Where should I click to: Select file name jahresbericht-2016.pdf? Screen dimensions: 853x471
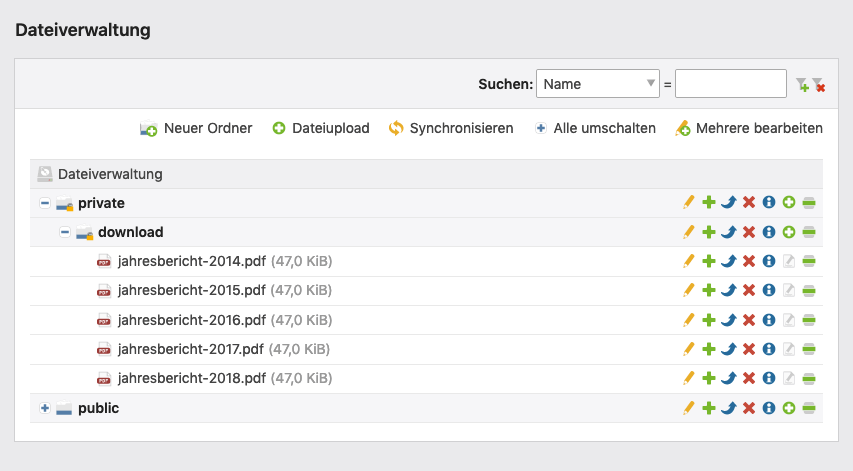click(x=191, y=320)
